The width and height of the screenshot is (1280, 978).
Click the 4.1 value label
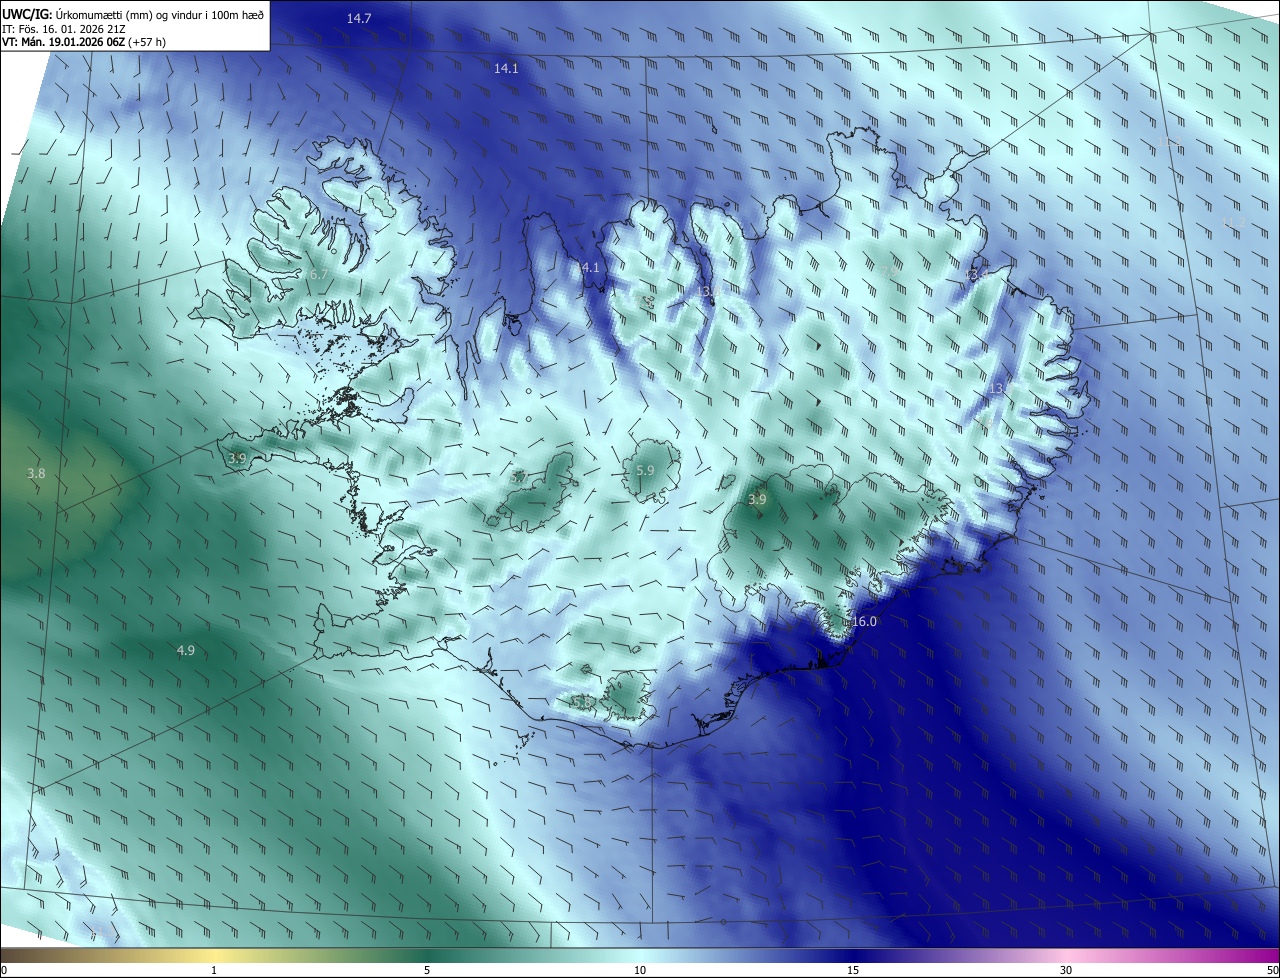590,267
